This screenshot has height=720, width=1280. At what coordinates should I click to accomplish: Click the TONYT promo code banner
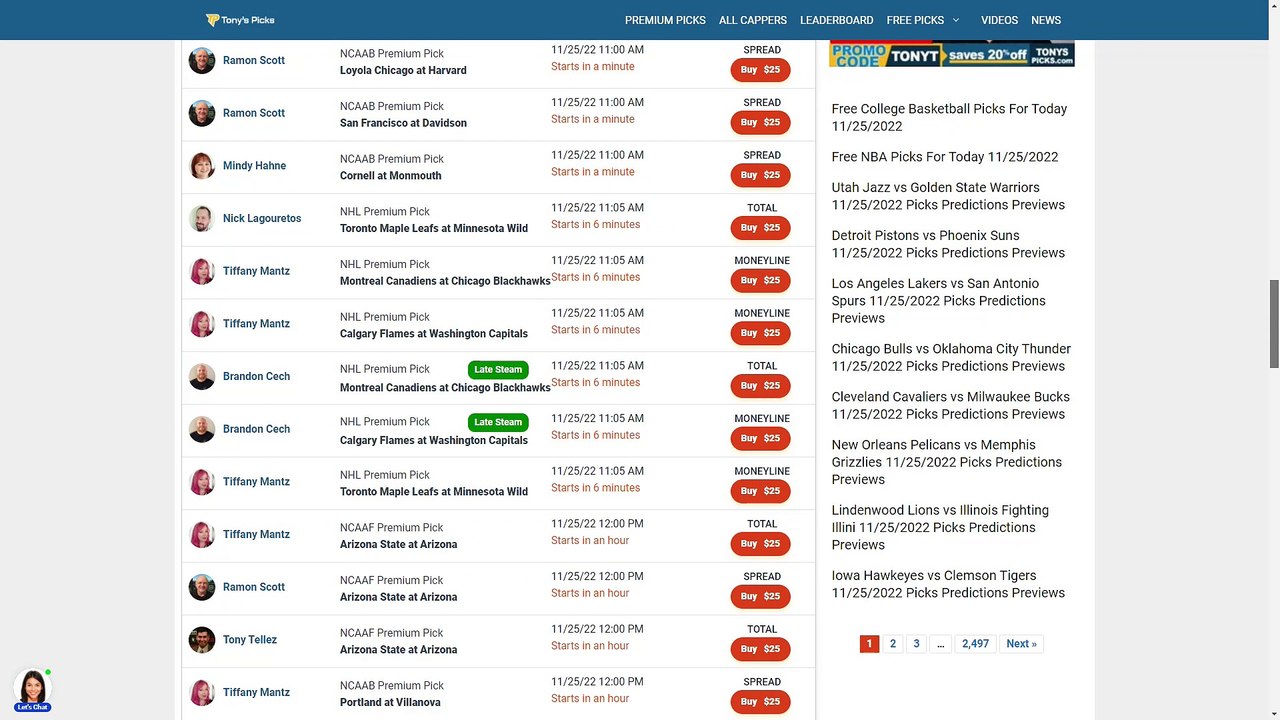click(952, 54)
